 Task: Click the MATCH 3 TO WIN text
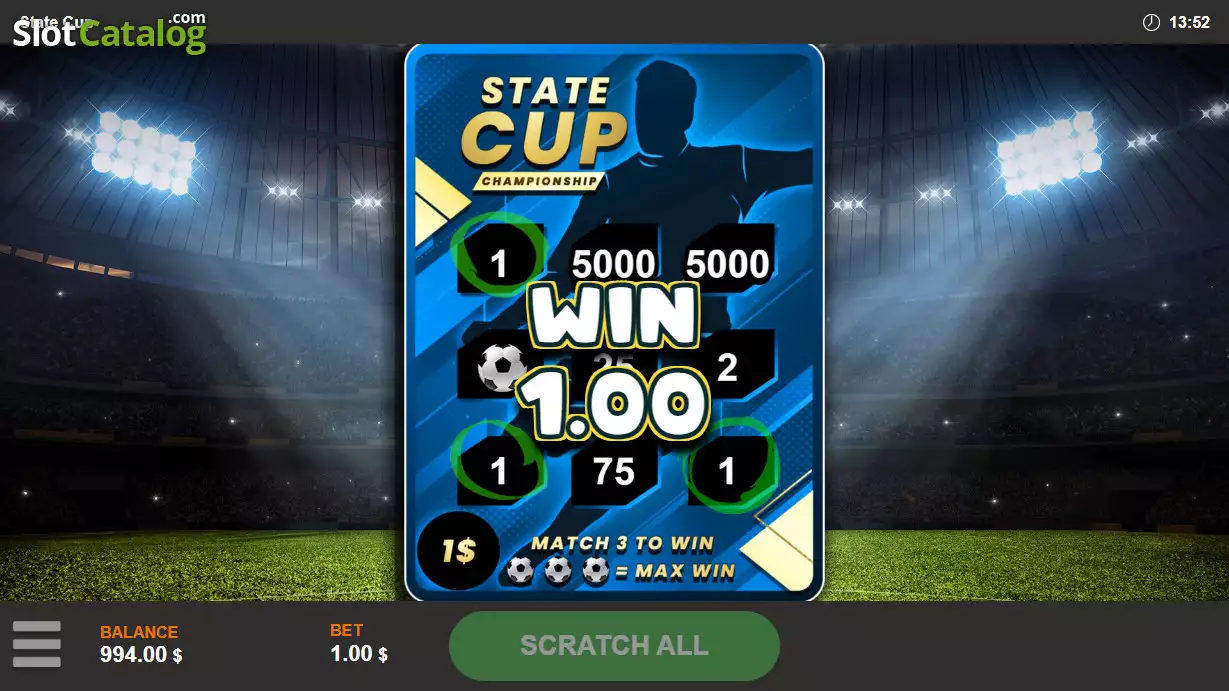(622, 543)
